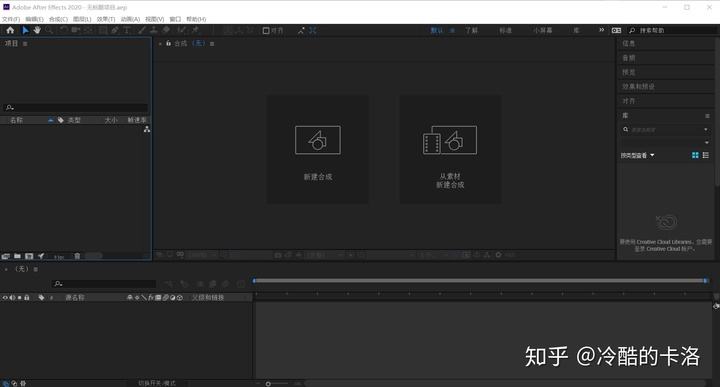Select the Hand tool
720x387 pixels.
[37, 30]
